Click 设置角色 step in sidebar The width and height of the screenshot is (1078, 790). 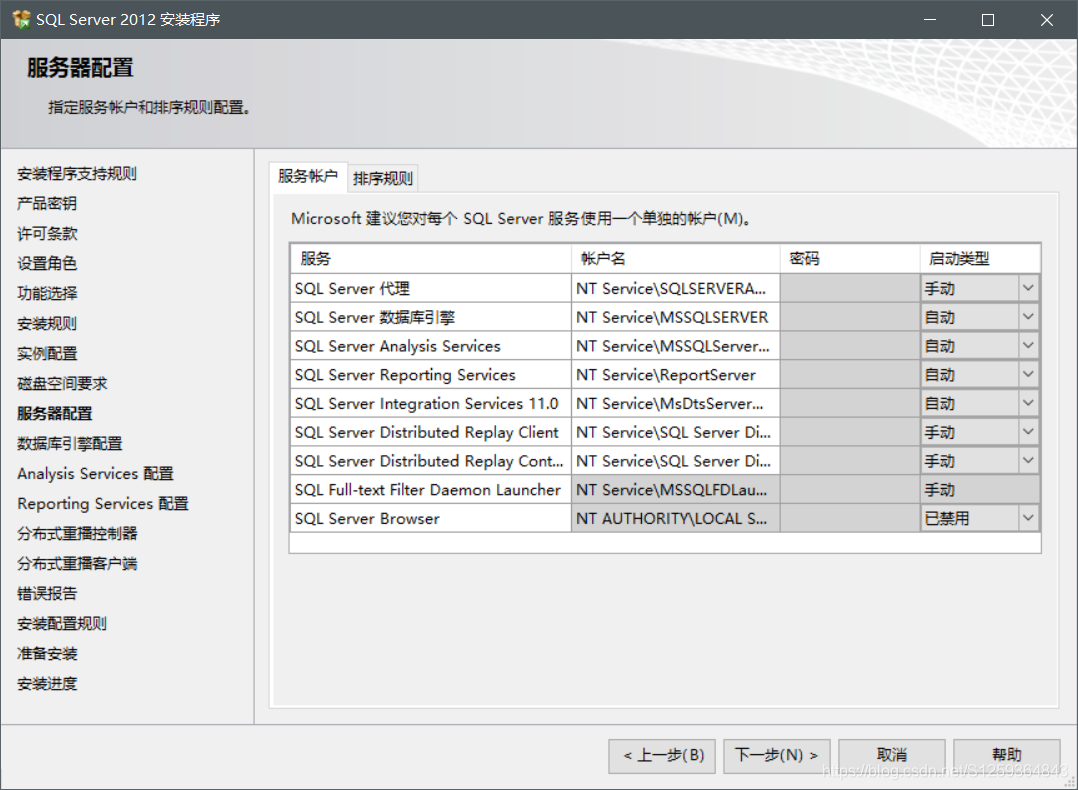pyautogui.click(x=47, y=263)
